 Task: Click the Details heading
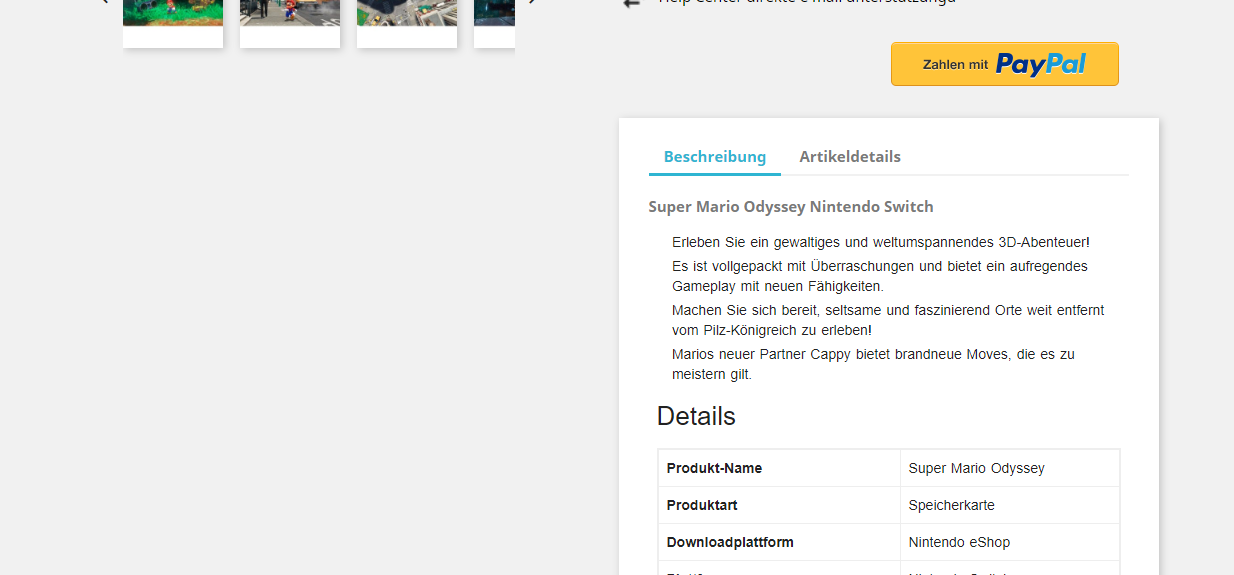(696, 416)
